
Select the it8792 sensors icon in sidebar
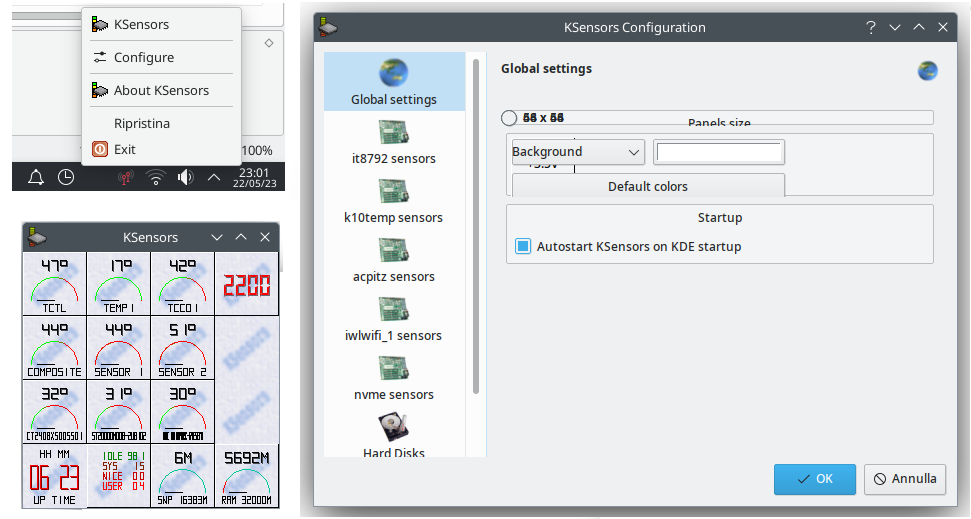click(x=394, y=133)
